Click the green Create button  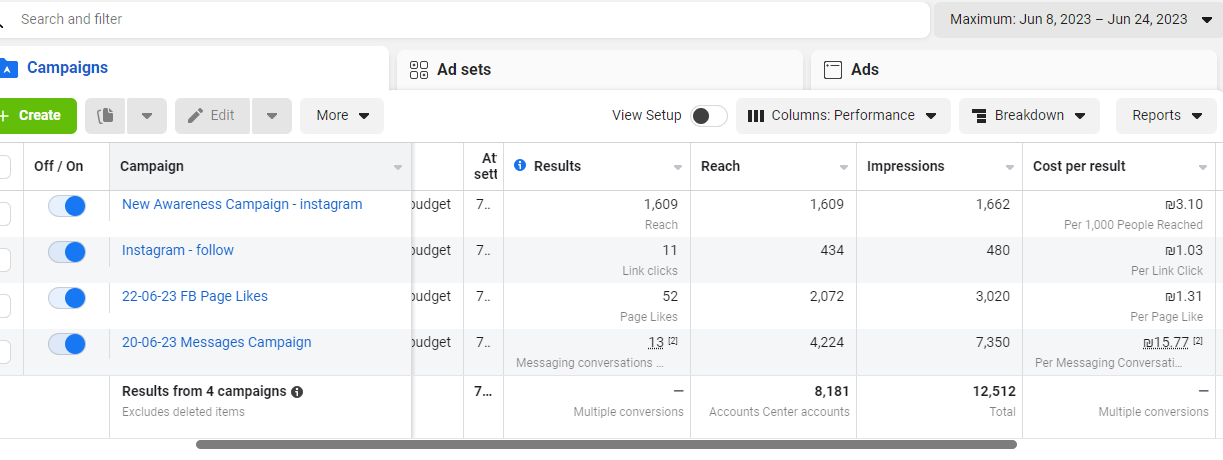38,116
